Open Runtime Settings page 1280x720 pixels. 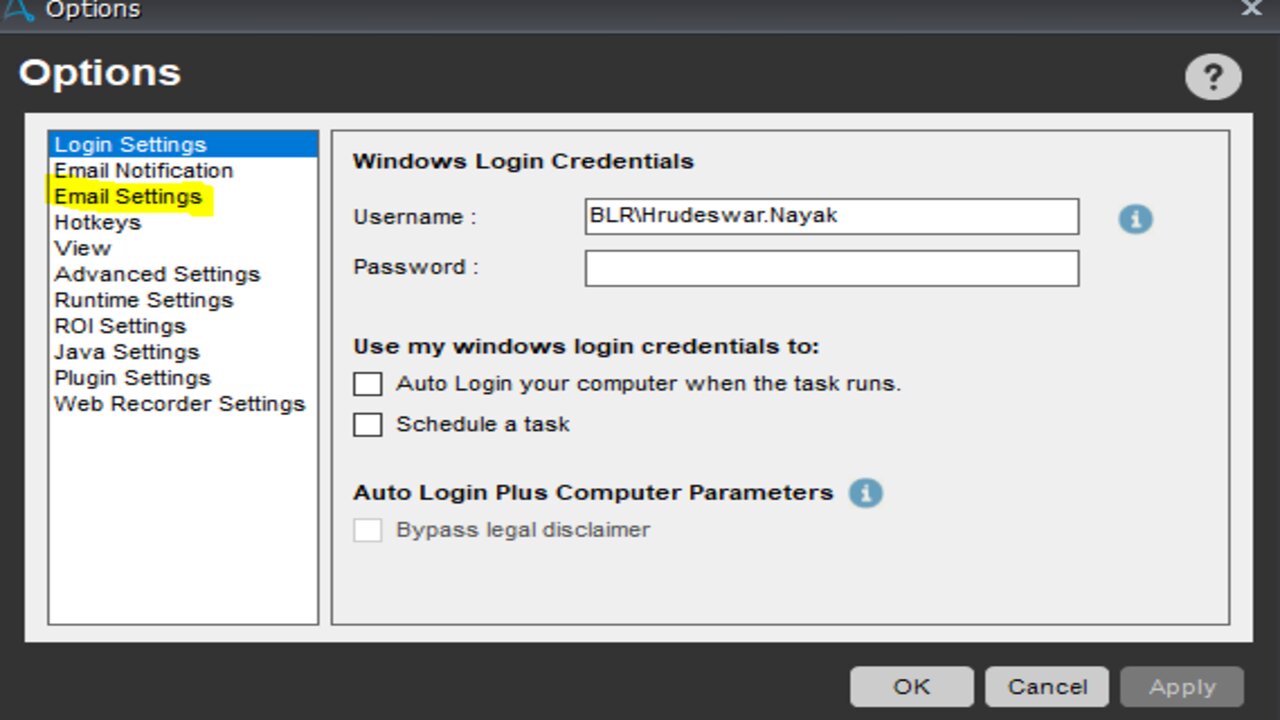click(x=143, y=301)
